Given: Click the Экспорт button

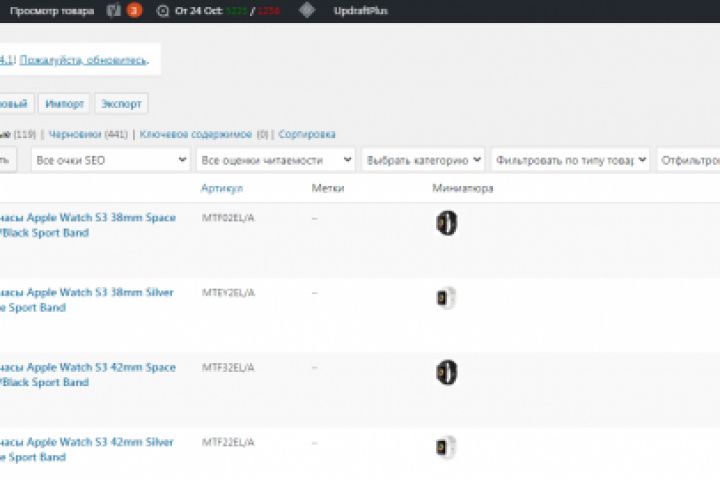Looking at the screenshot, I should [x=121, y=103].
